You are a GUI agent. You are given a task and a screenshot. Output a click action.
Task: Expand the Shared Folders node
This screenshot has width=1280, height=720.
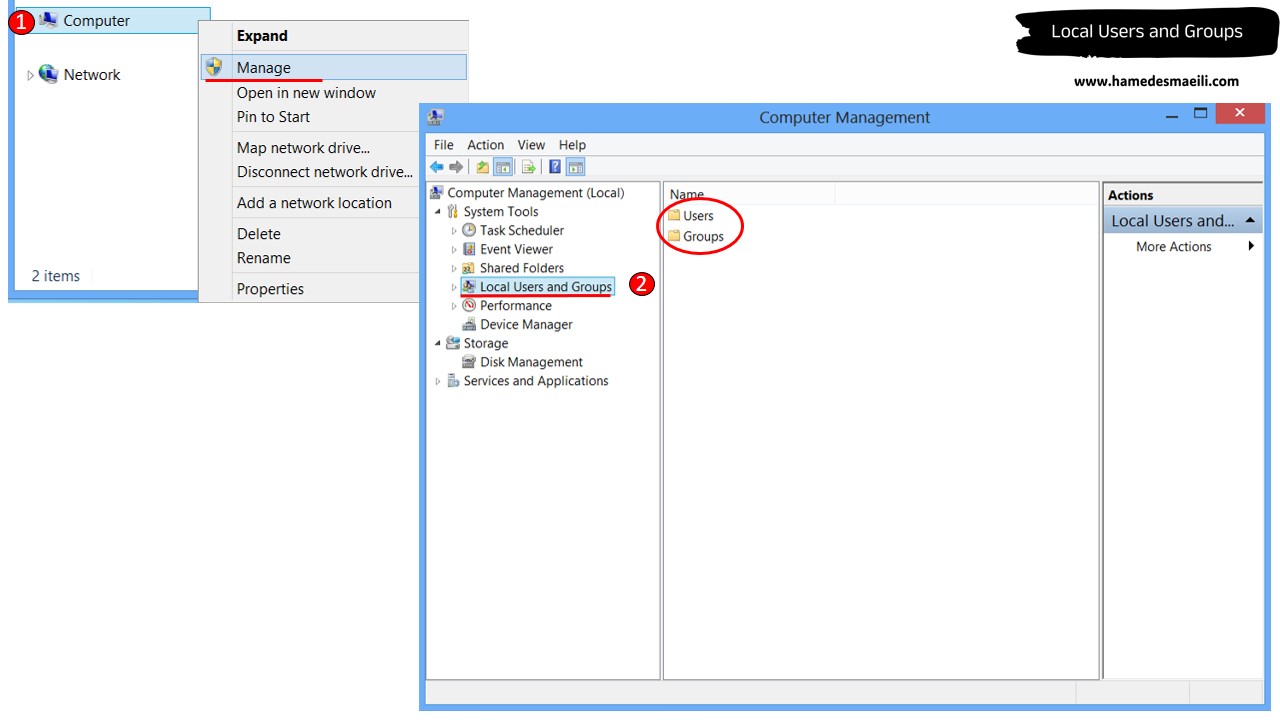click(x=454, y=269)
